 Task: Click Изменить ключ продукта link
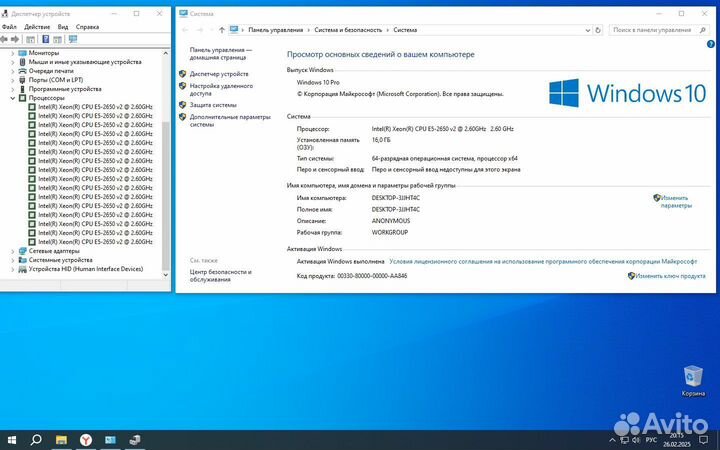click(x=670, y=275)
